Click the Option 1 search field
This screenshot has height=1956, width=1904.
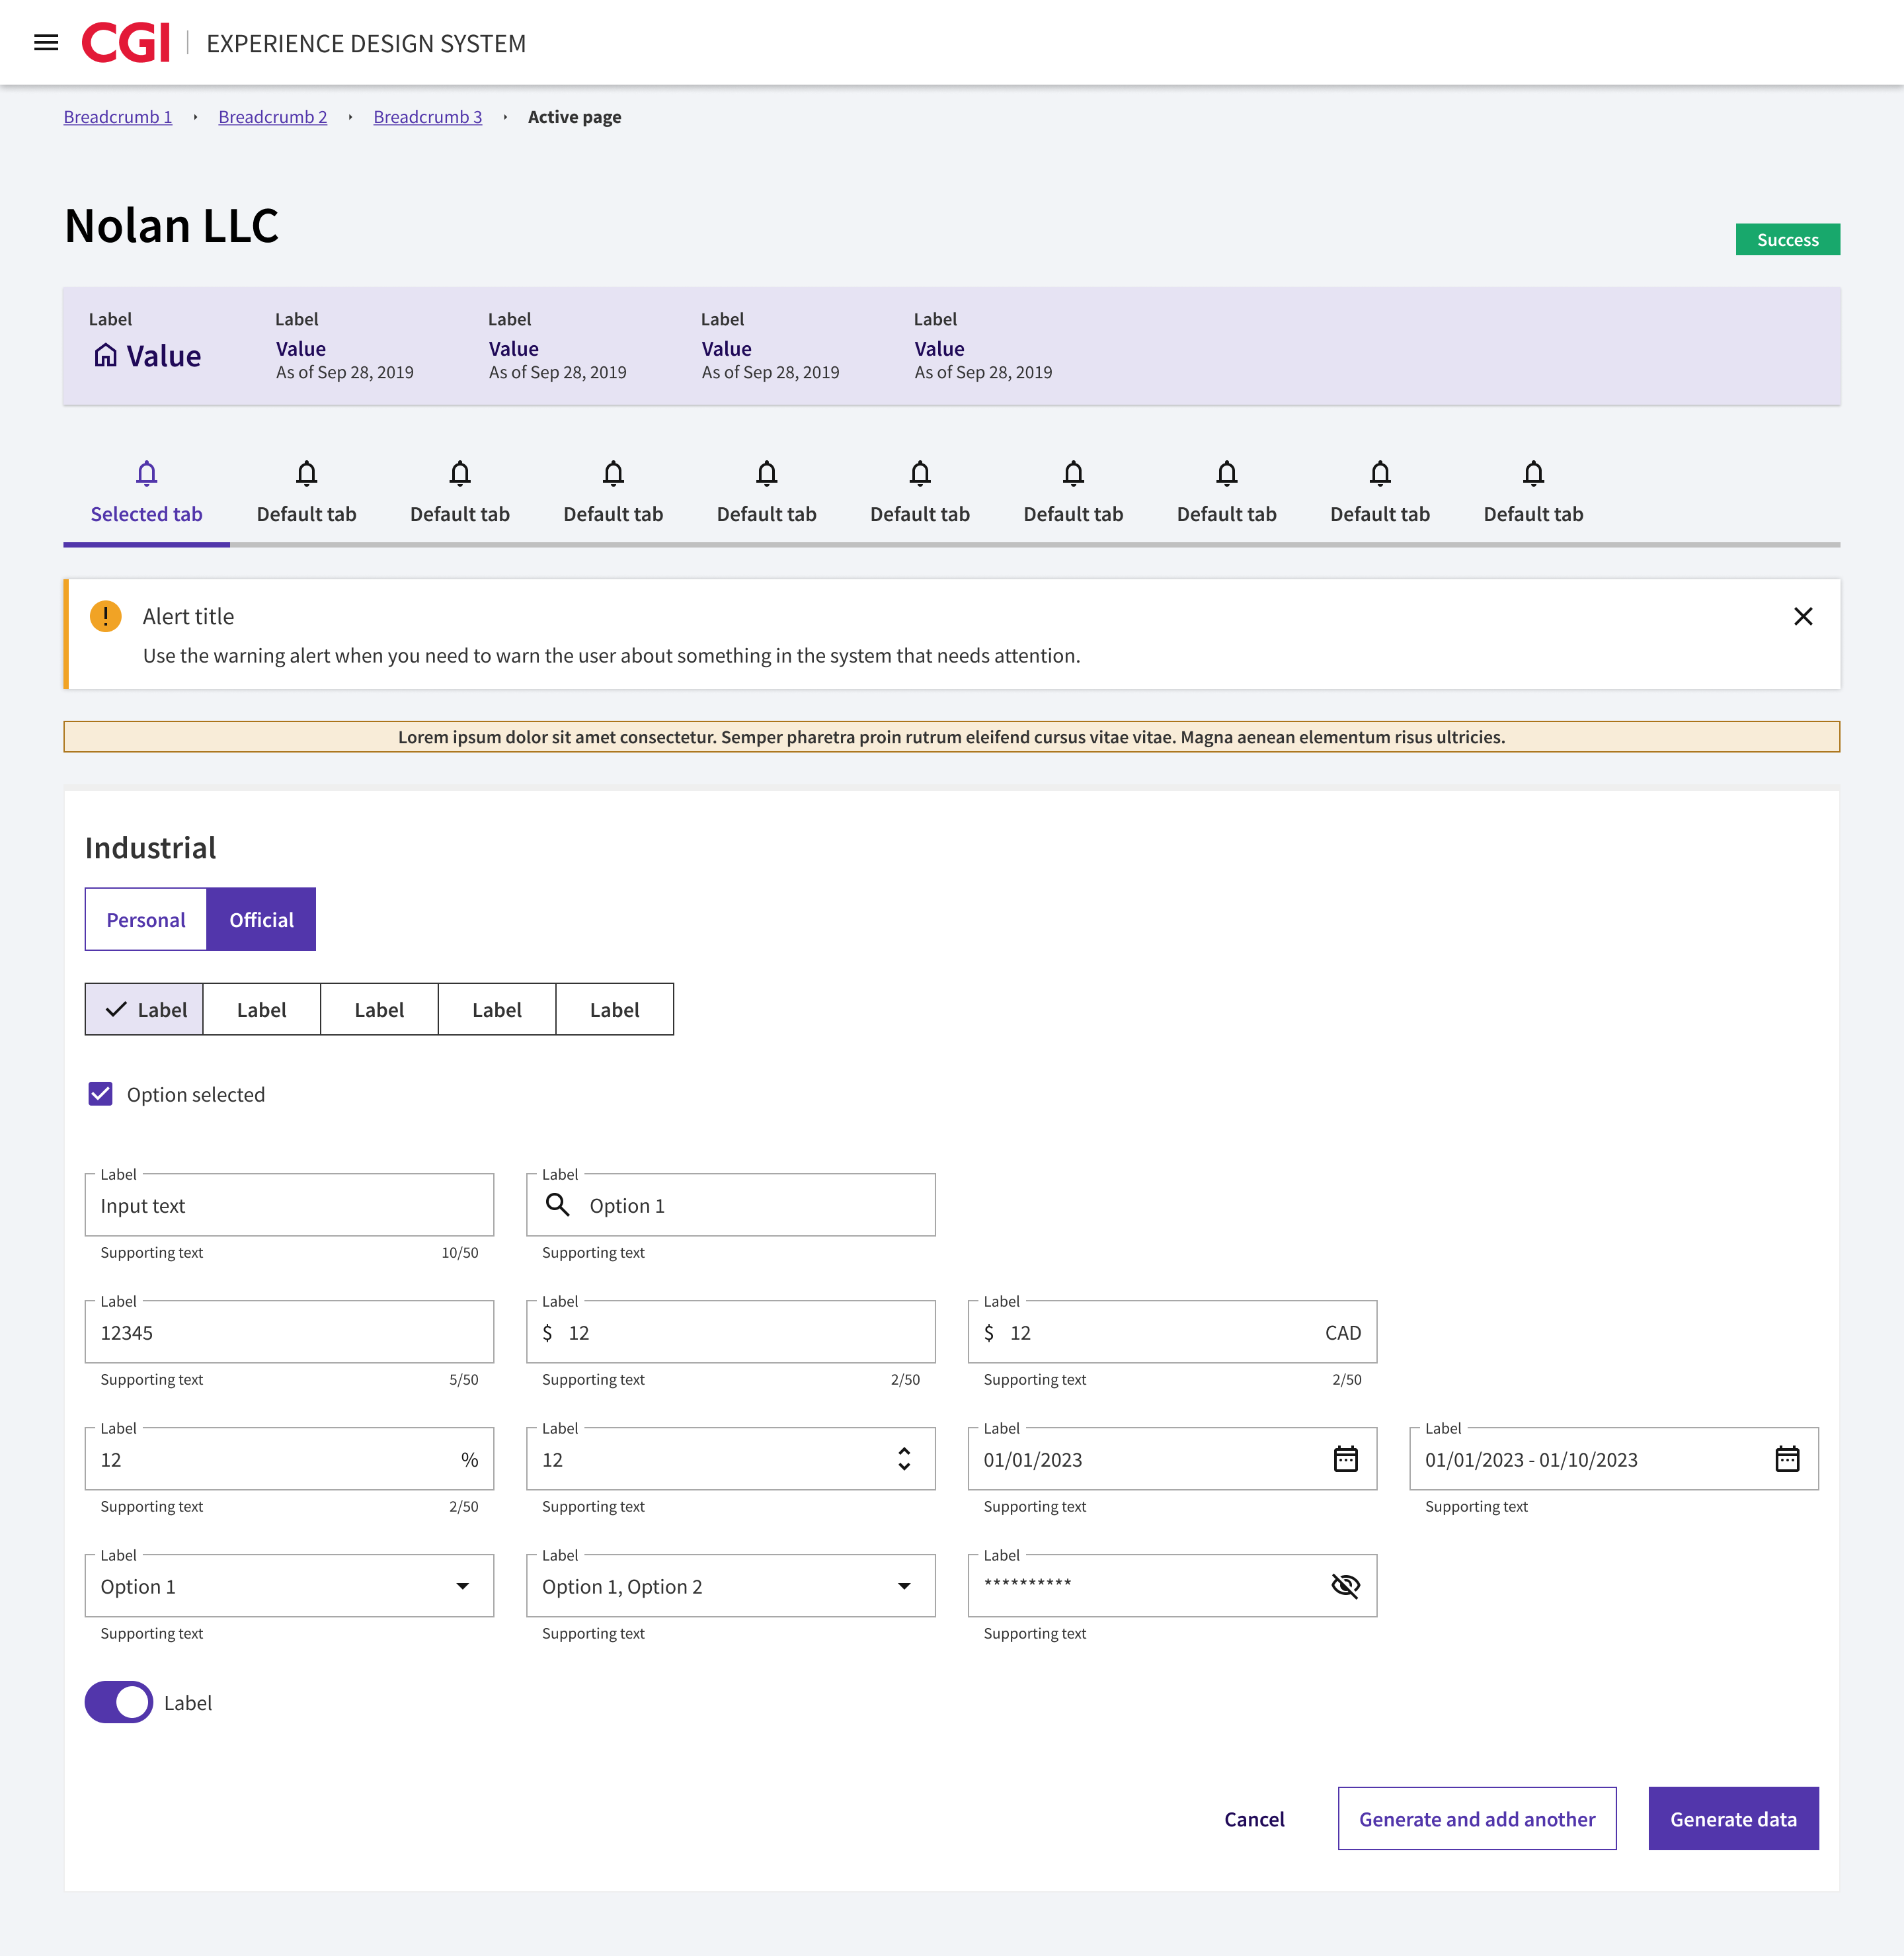point(731,1205)
